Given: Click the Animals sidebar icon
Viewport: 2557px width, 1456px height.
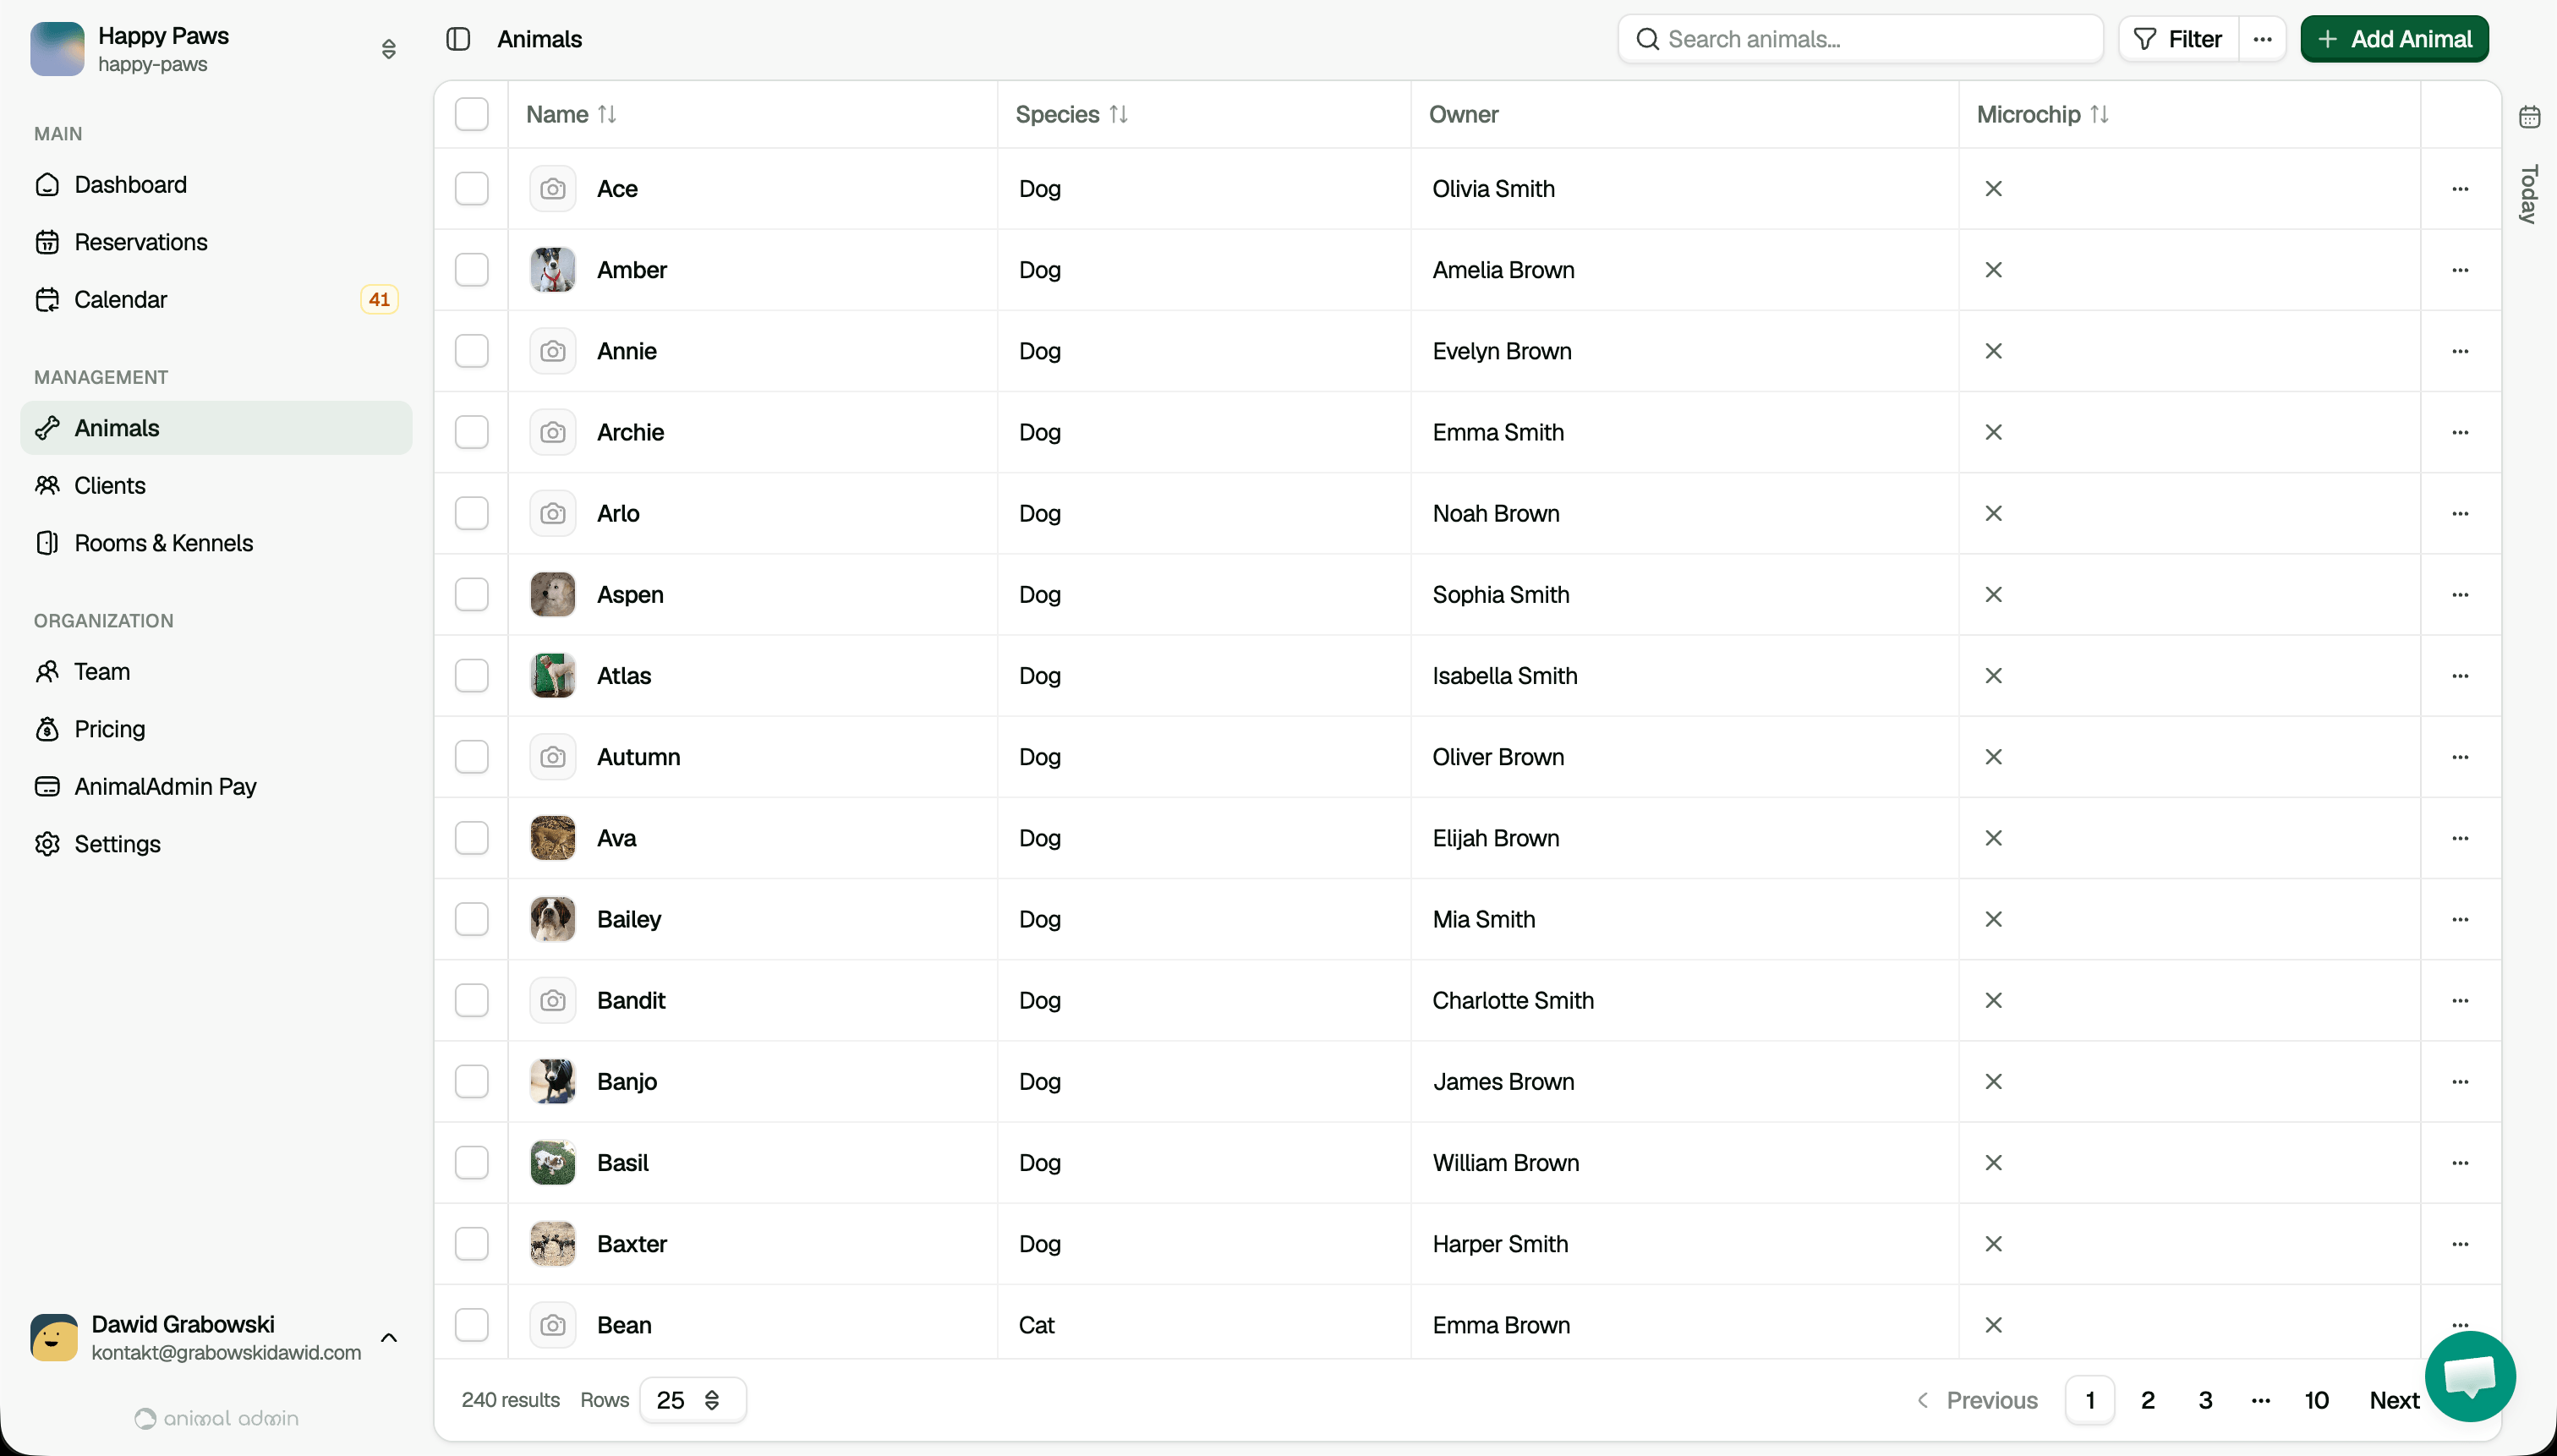Looking at the screenshot, I should click(47, 428).
